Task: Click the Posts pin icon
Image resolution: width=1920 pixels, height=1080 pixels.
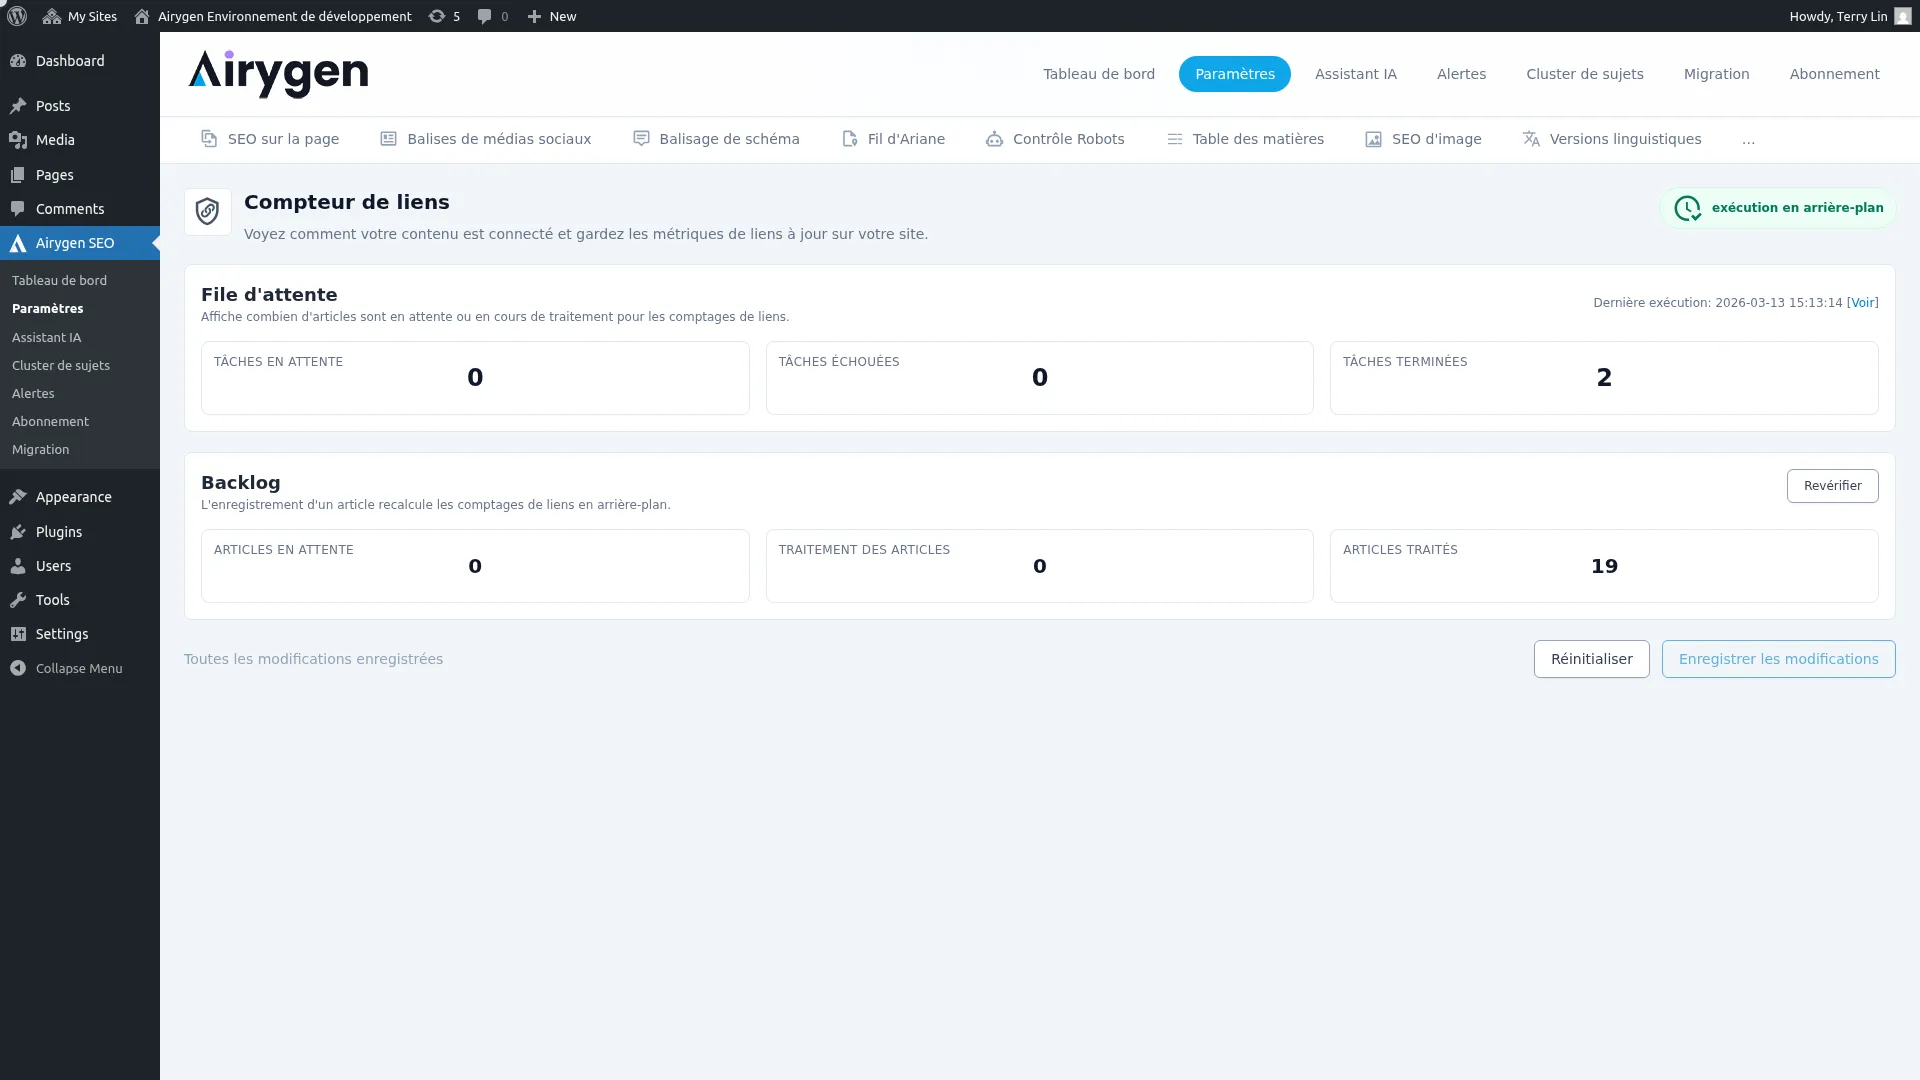Action: coord(18,106)
